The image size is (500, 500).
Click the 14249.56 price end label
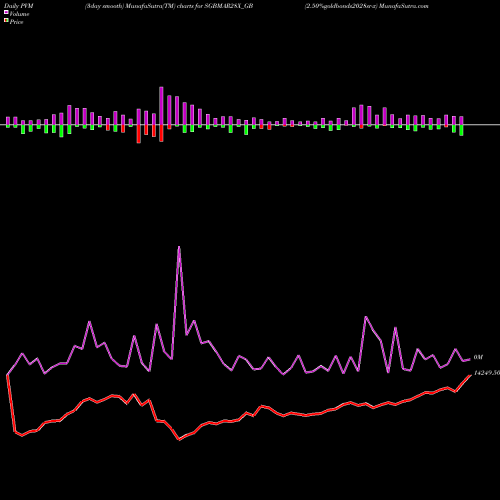pos(487,373)
